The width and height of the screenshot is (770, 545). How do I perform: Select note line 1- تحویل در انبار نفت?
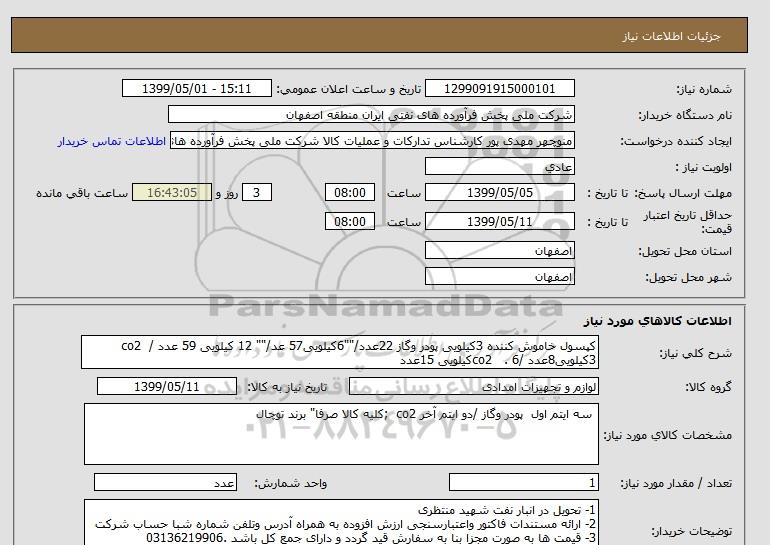click(507, 510)
